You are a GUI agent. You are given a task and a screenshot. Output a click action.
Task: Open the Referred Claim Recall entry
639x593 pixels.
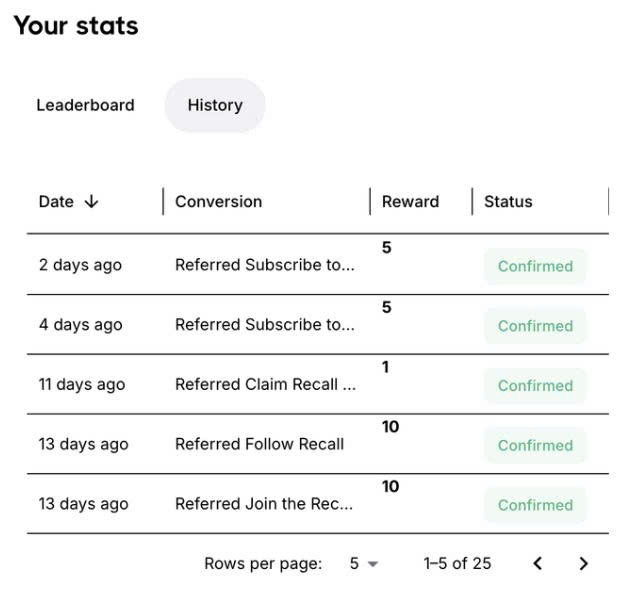(x=265, y=384)
